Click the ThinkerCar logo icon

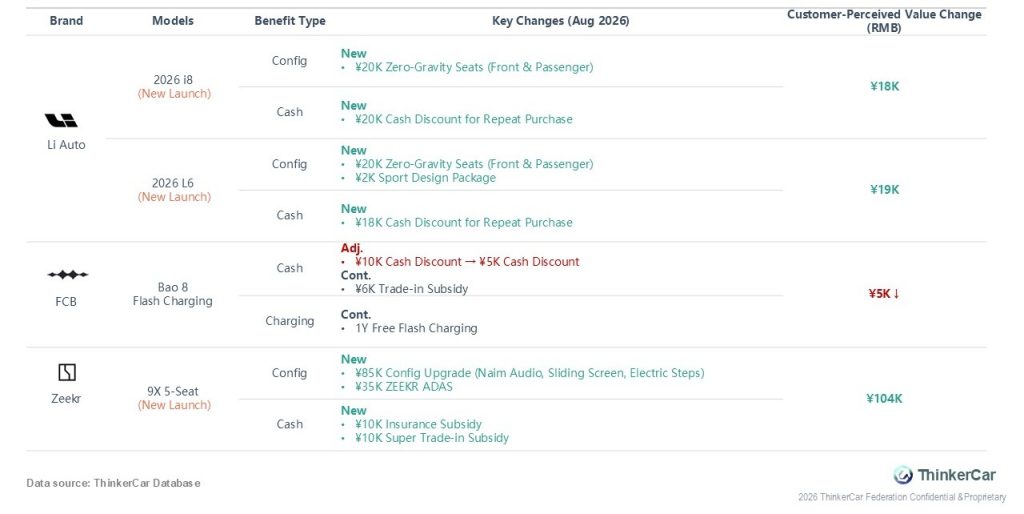(x=903, y=475)
